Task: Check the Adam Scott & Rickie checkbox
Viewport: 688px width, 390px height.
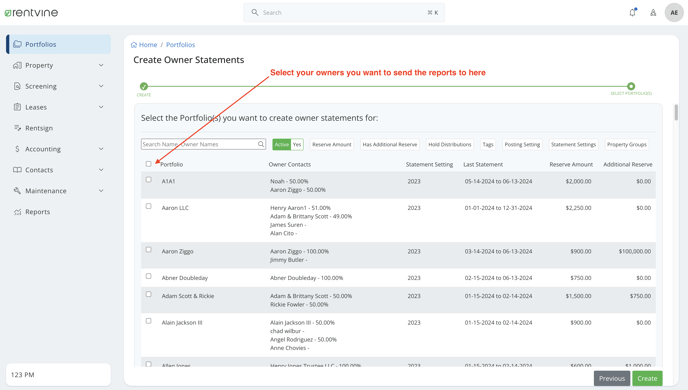Action: (148, 294)
